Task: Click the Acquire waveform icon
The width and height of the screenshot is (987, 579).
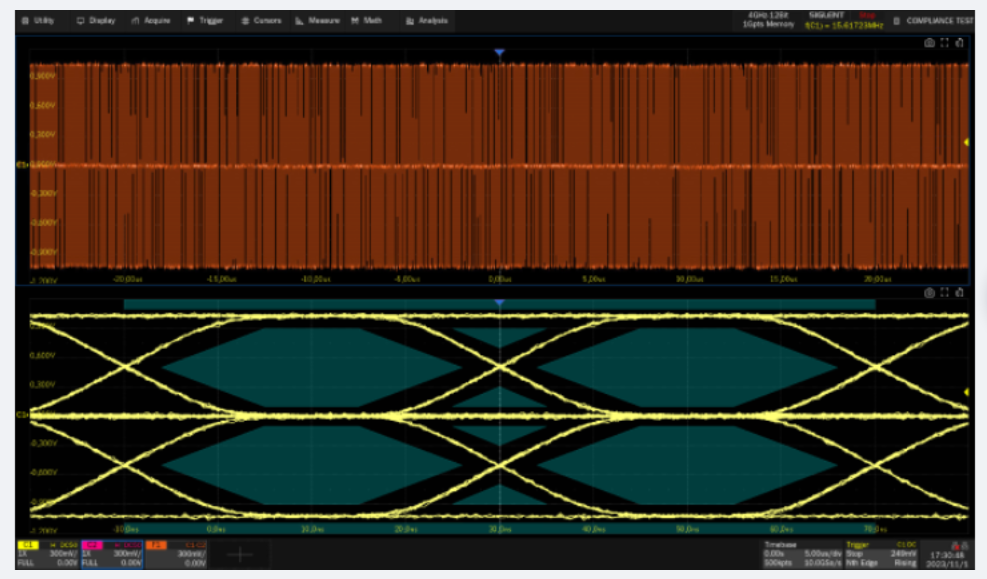Action: [135, 21]
